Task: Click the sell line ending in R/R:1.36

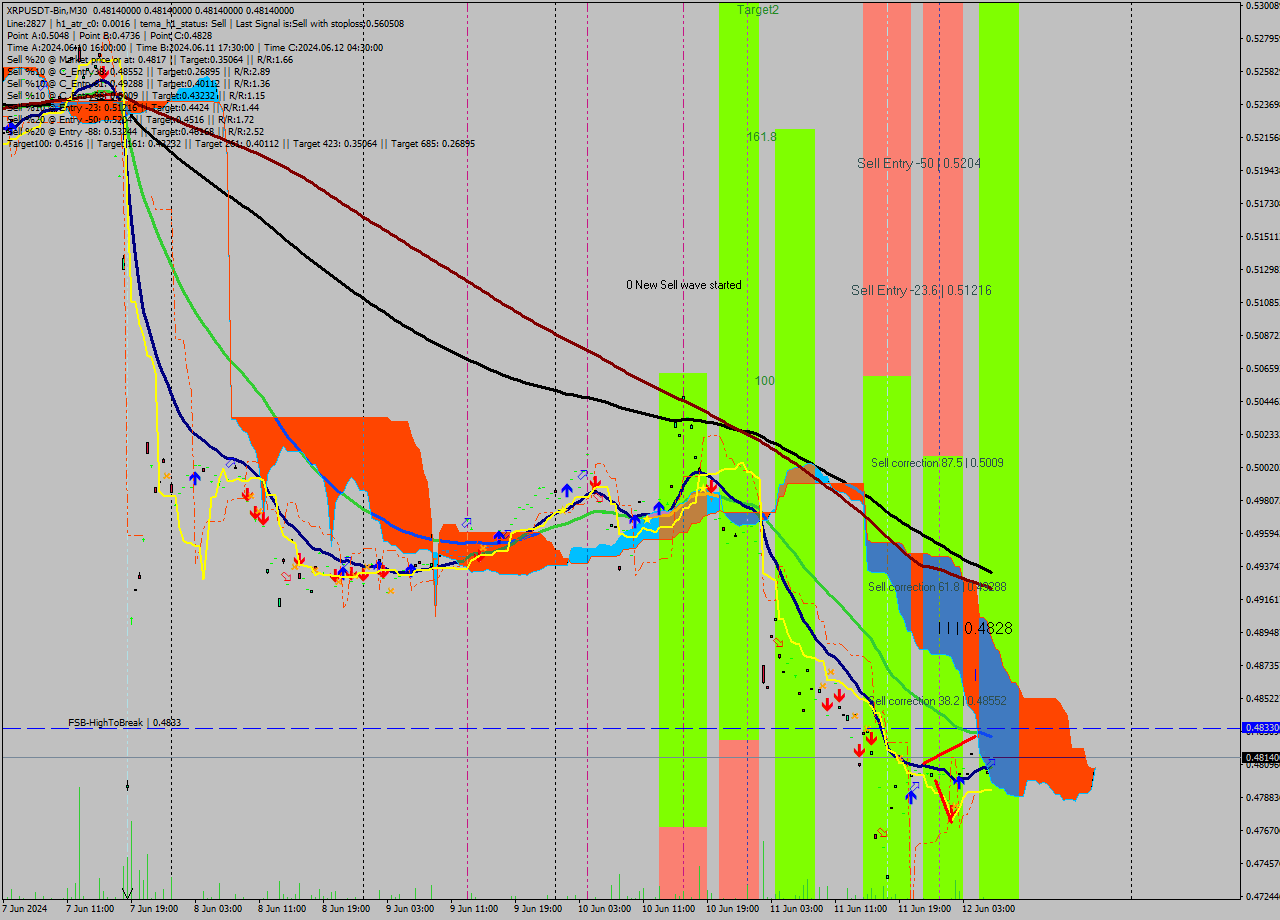Action: [x=138, y=83]
